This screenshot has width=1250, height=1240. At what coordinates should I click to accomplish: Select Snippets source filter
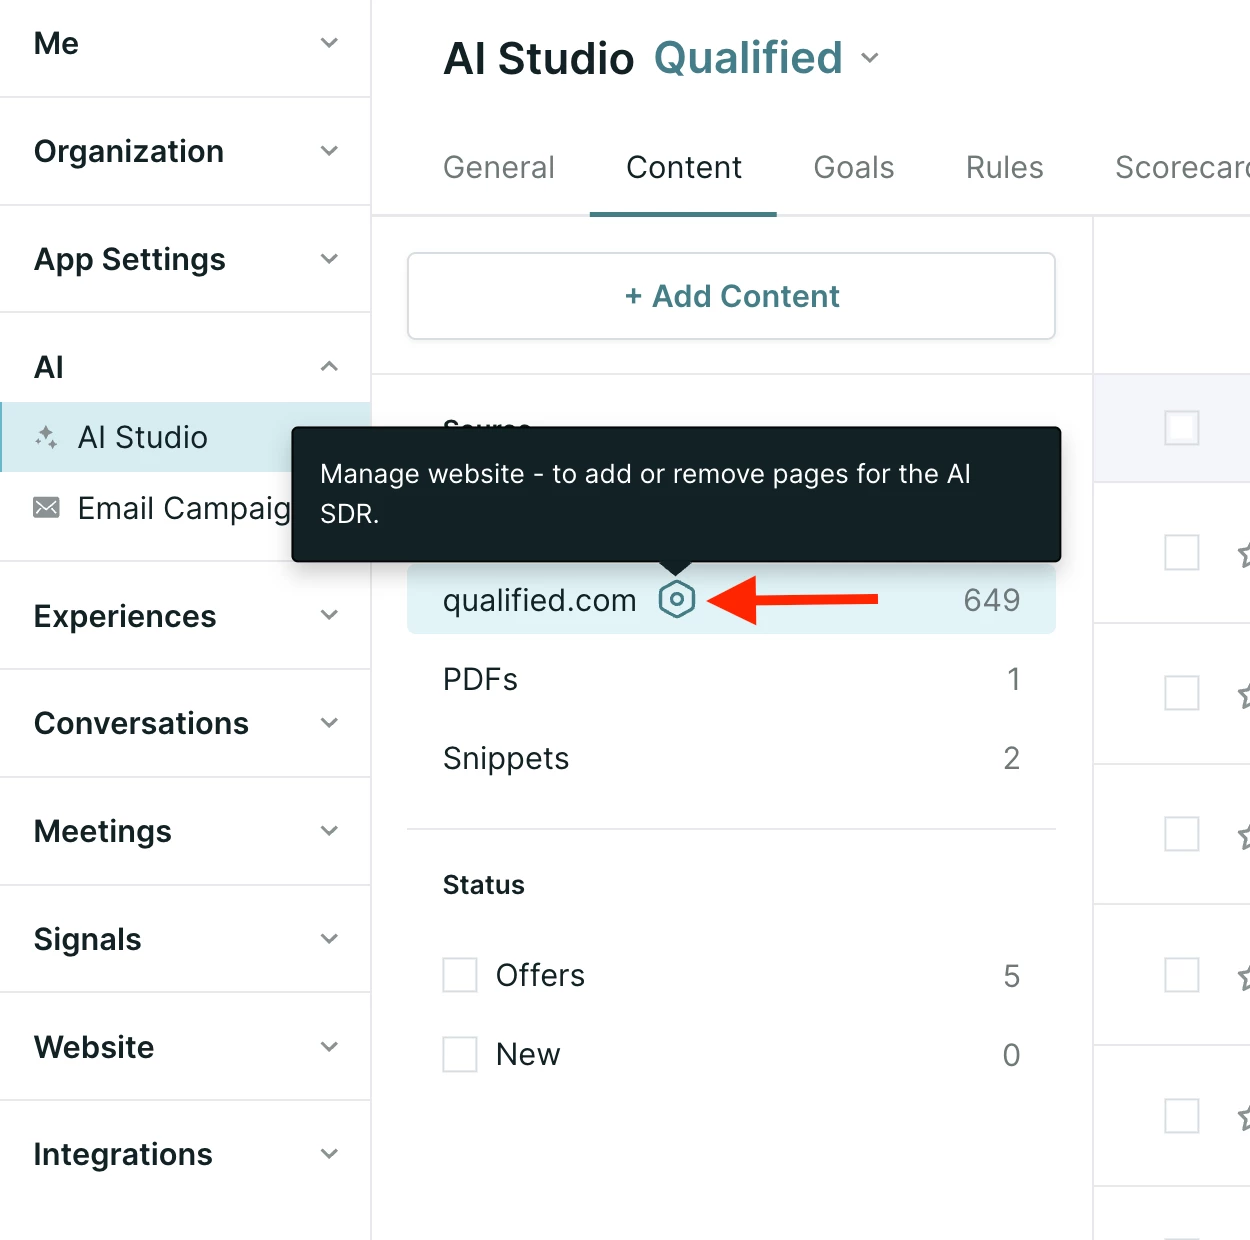point(731,758)
